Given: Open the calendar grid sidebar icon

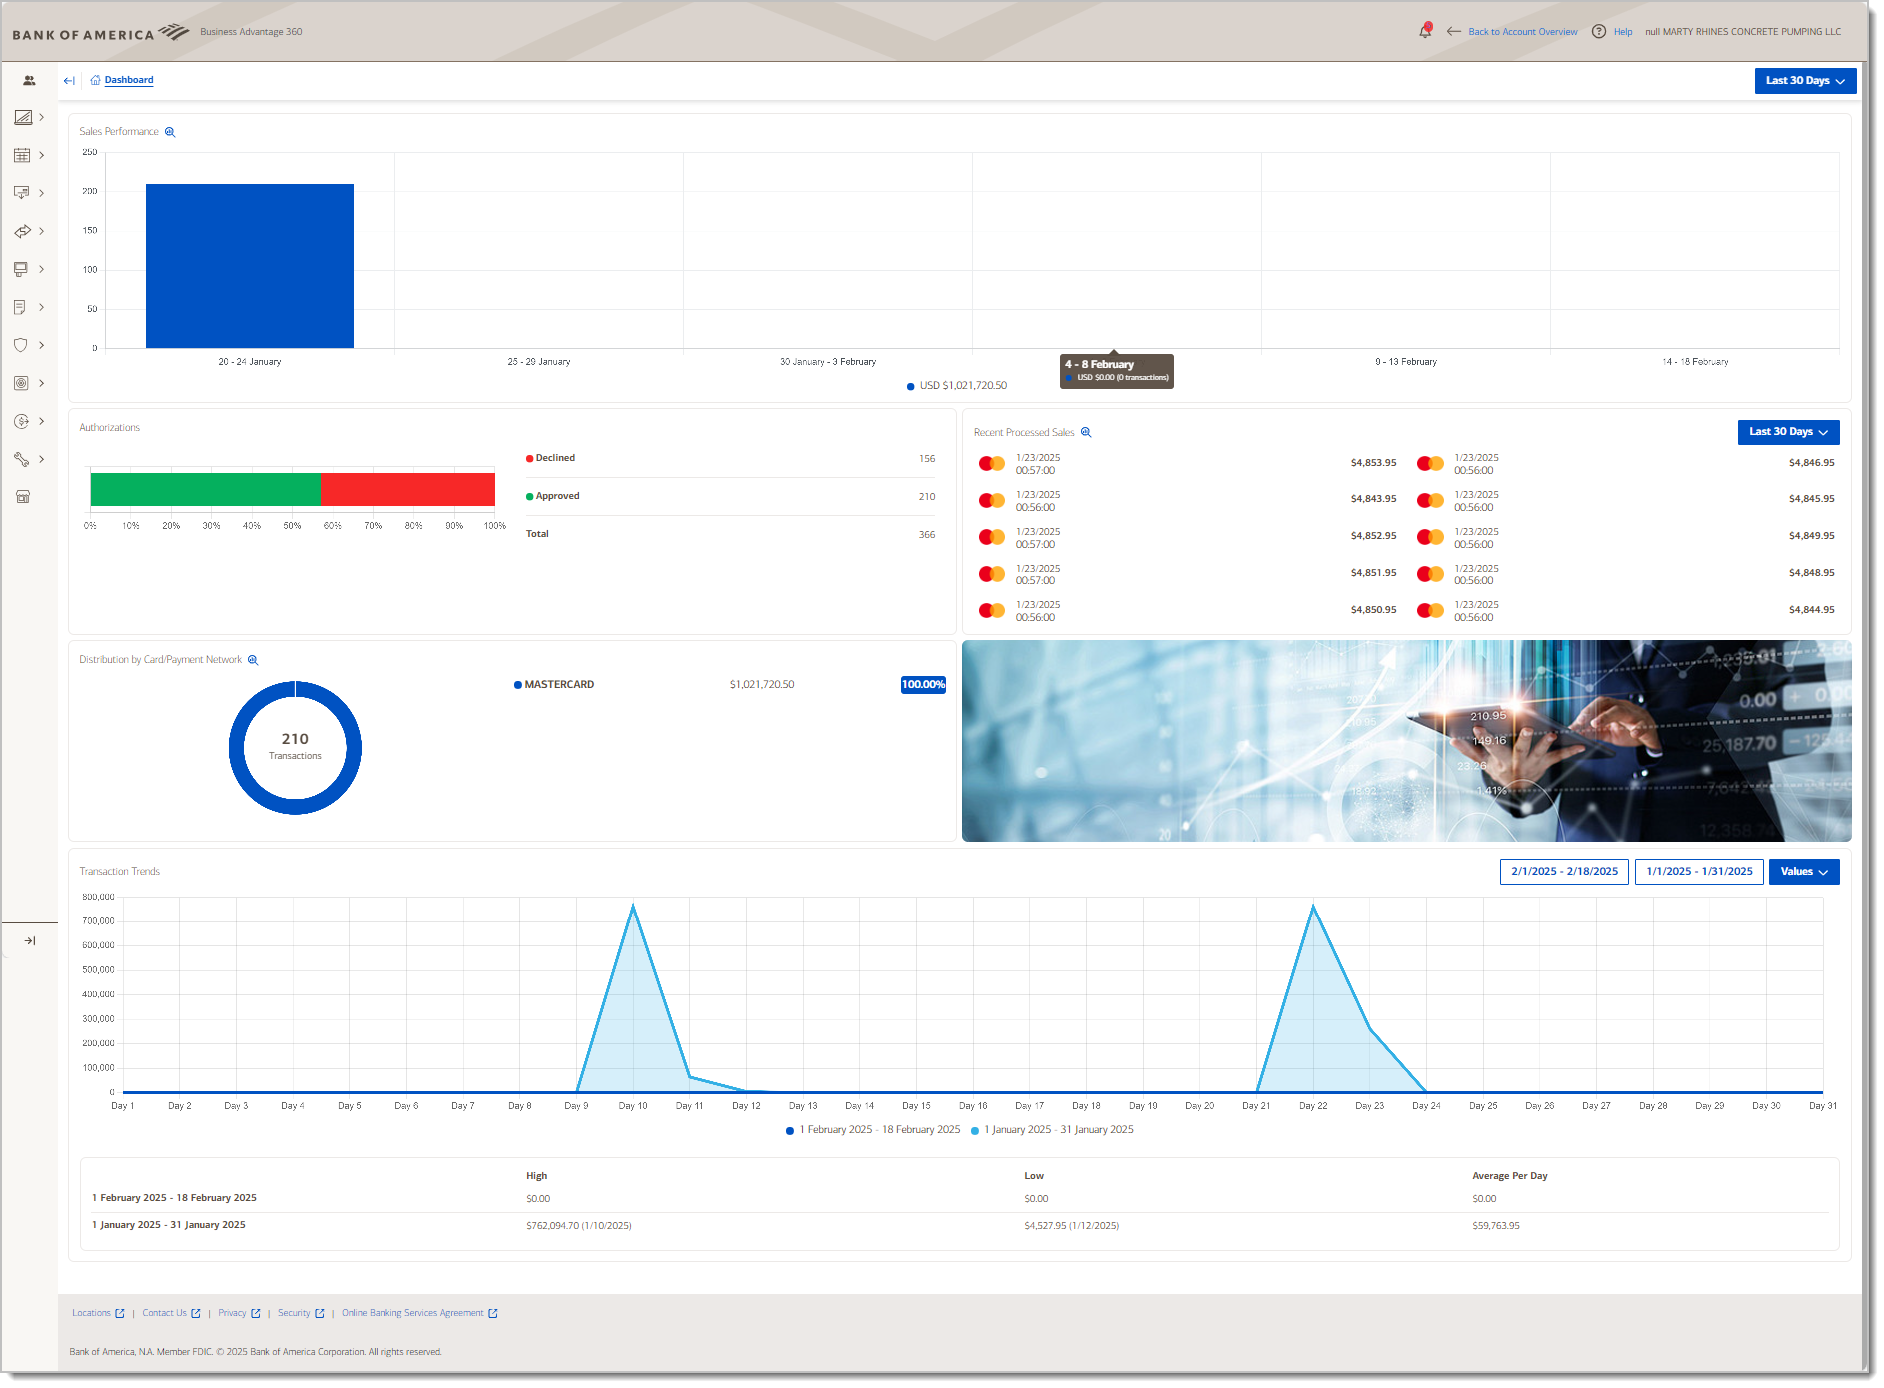Looking at the screenshot, I should (22, 155).
